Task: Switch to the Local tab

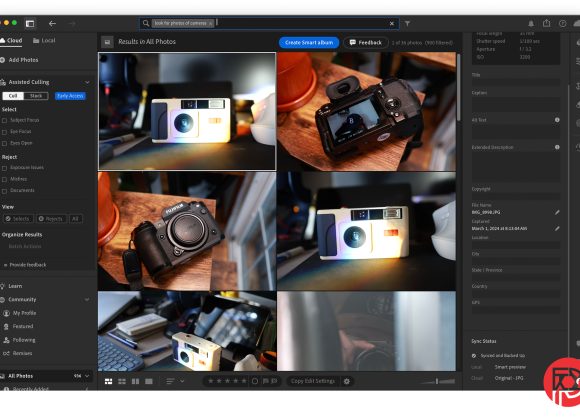Action: coord(44,41)
